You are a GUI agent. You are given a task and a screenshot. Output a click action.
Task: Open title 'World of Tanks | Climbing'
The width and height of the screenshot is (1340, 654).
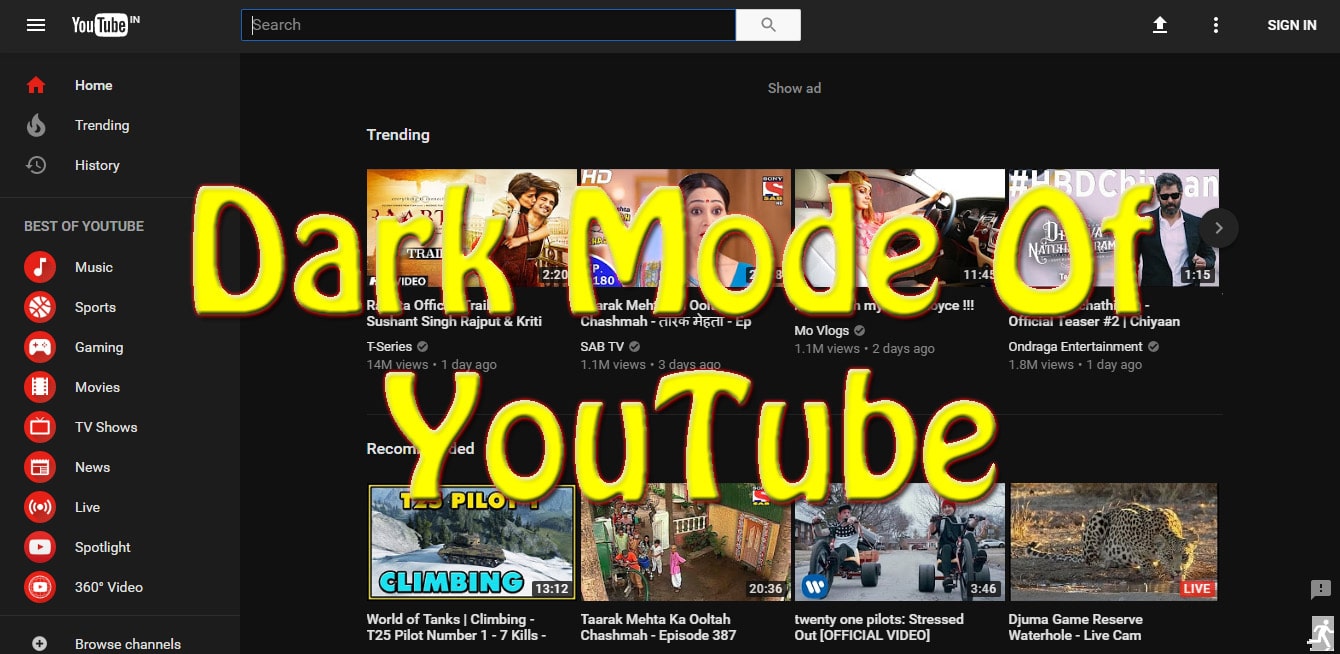456,627
